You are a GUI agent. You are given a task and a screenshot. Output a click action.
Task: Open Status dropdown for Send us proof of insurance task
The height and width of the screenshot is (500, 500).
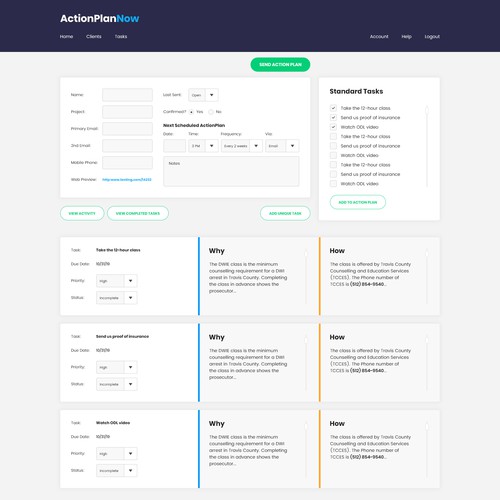click(x=117, y=384)
